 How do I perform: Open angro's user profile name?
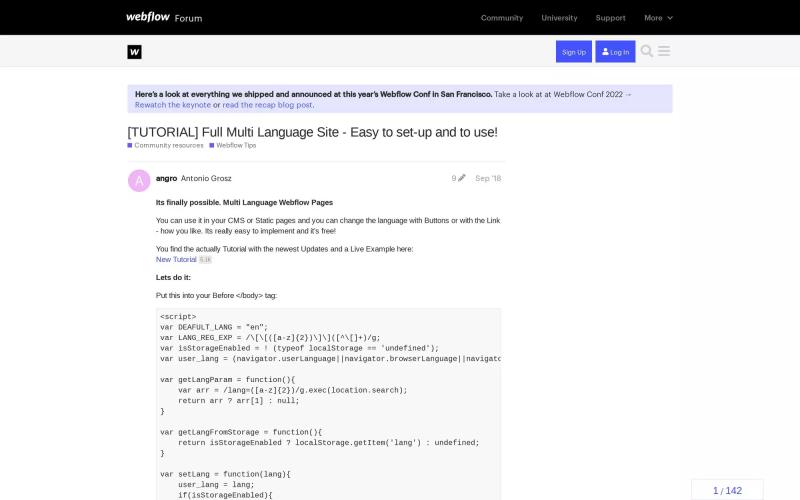coord(166,178)
